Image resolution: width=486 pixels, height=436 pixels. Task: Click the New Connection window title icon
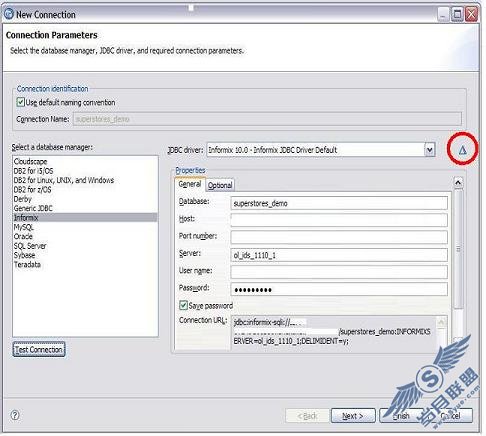(x=8, y=14)
